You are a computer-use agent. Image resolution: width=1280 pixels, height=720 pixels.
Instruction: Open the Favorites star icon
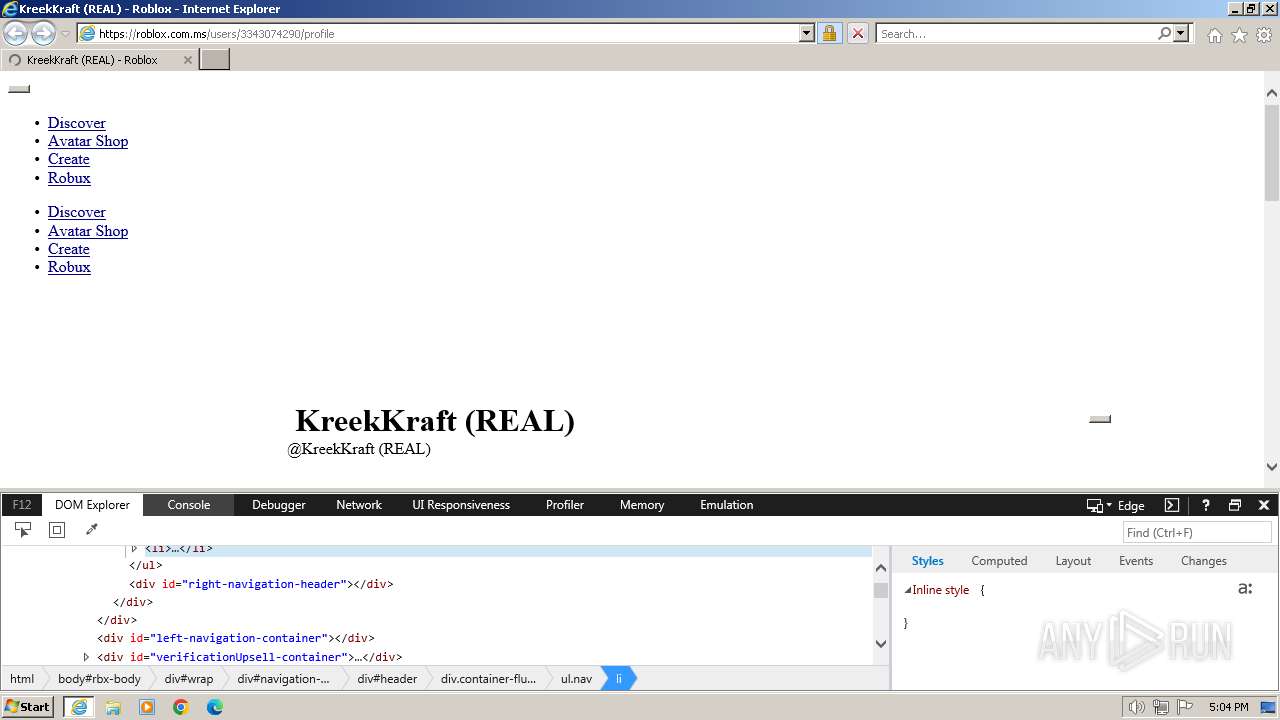(1239, 35)
